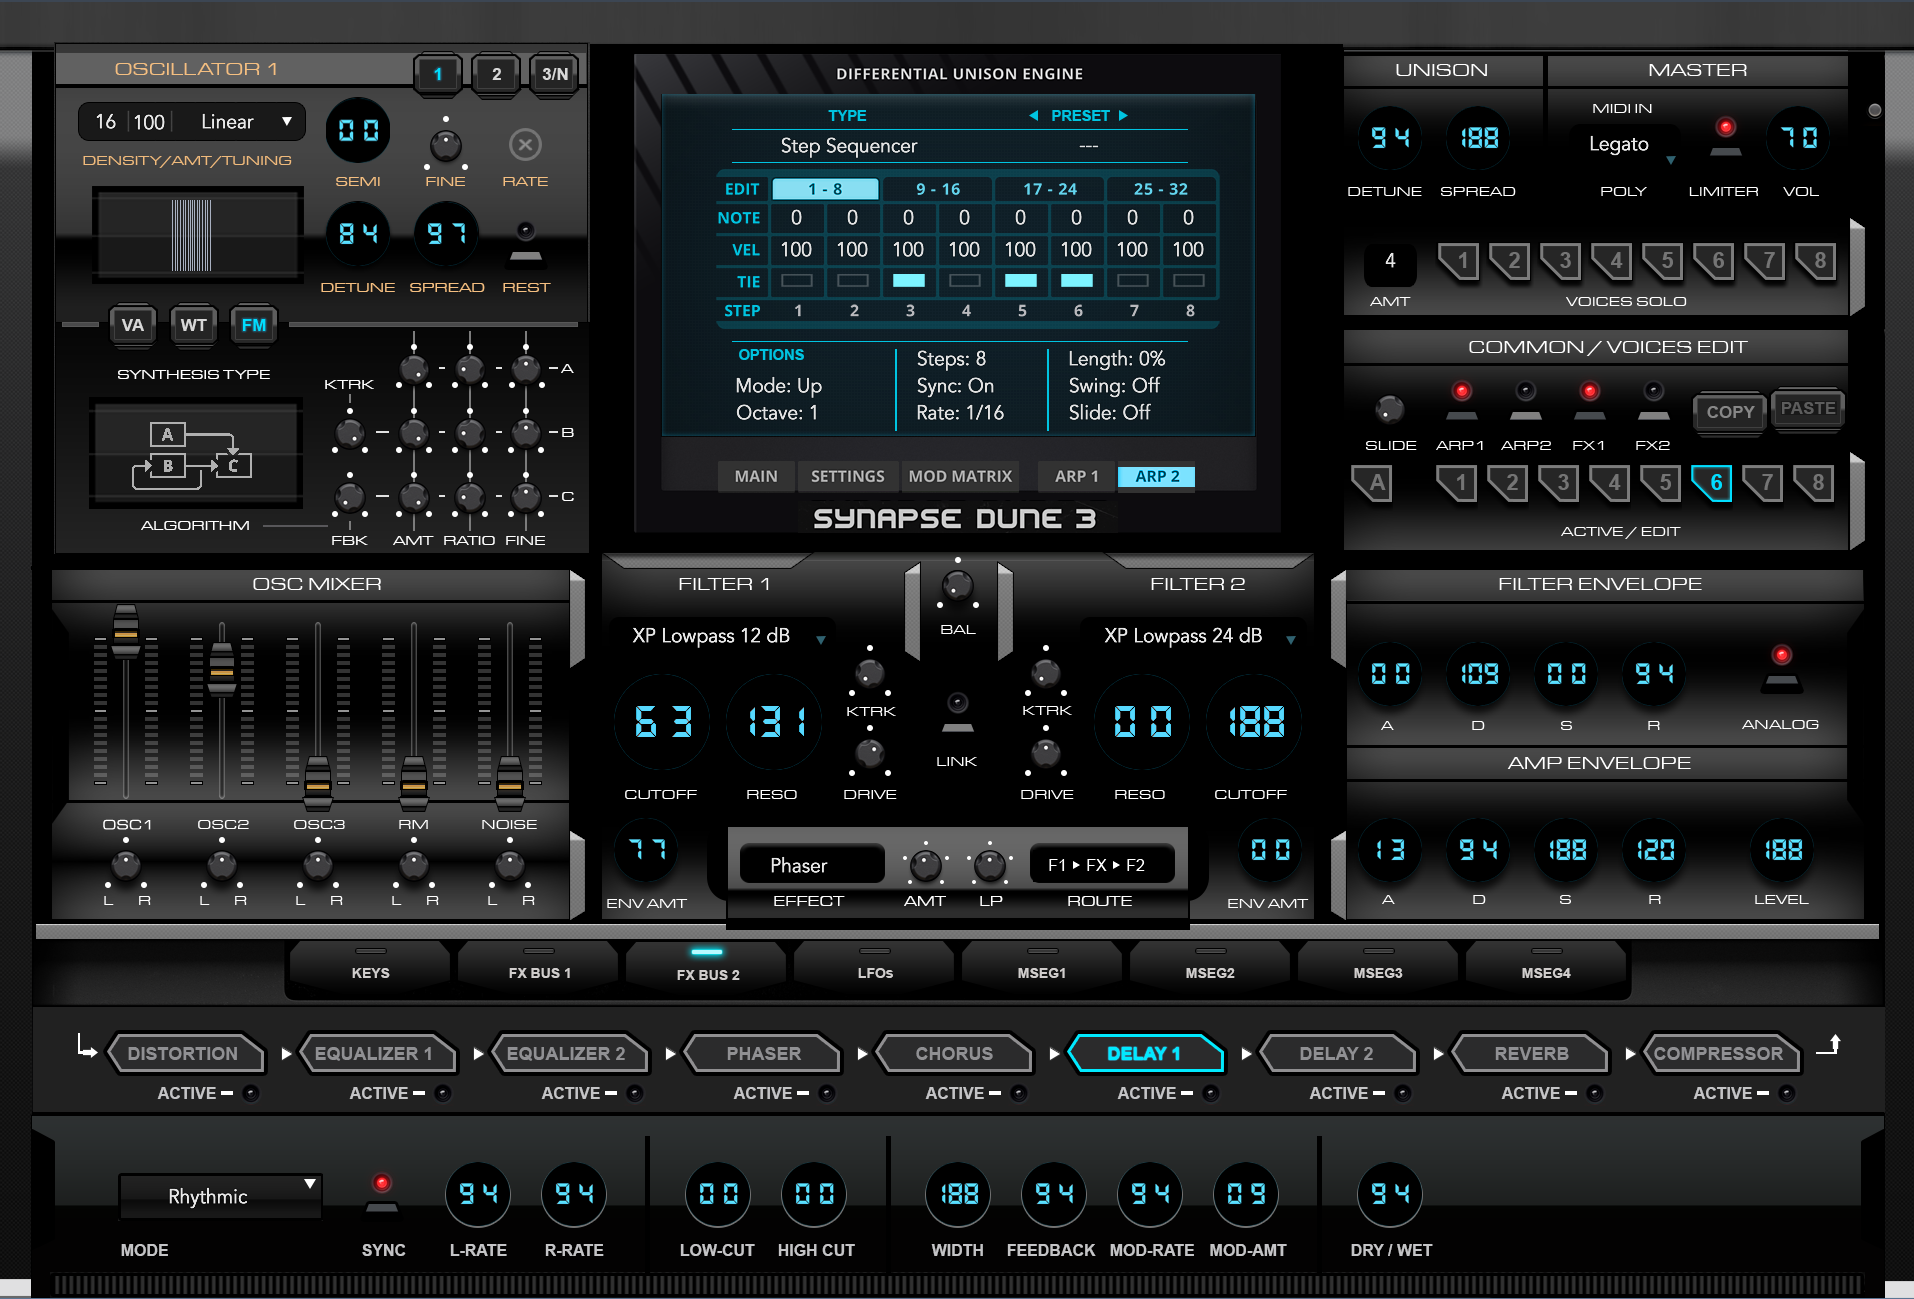
Task: Select FM synthesis type
Action: [254, 325]
